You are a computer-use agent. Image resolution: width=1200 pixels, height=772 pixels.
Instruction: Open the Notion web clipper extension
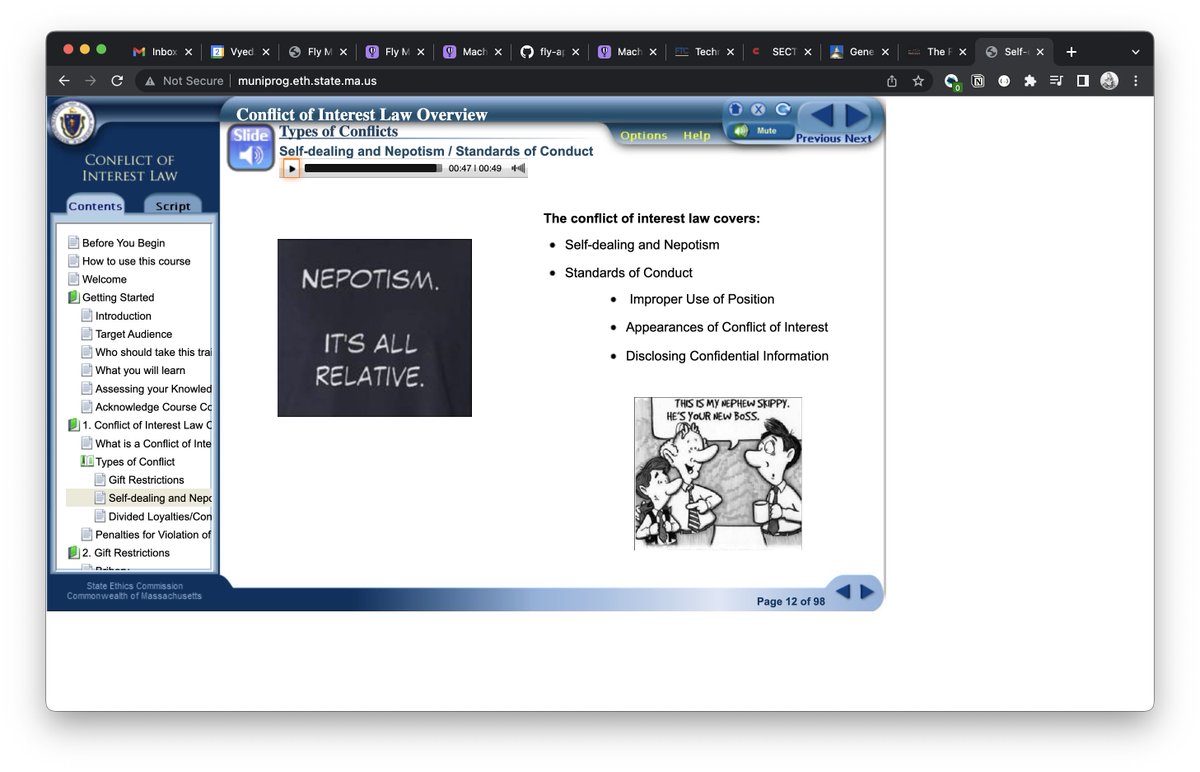(978, 81)
